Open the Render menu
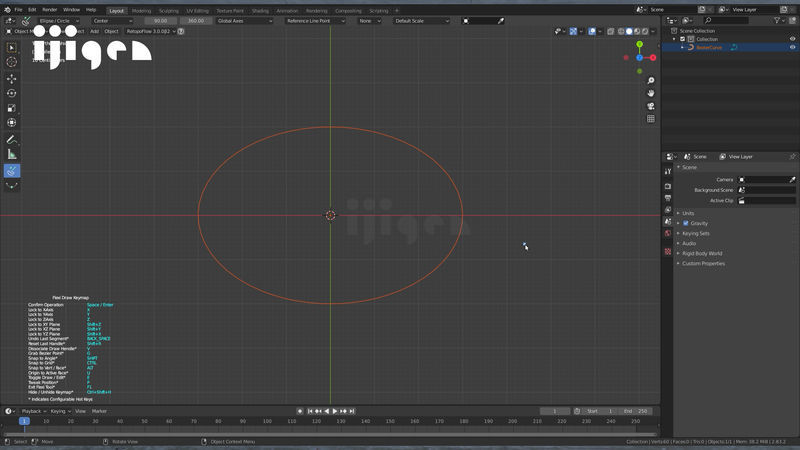Viewport: 800px width, 450px height. pyautogui.click(x=49, y=10)
